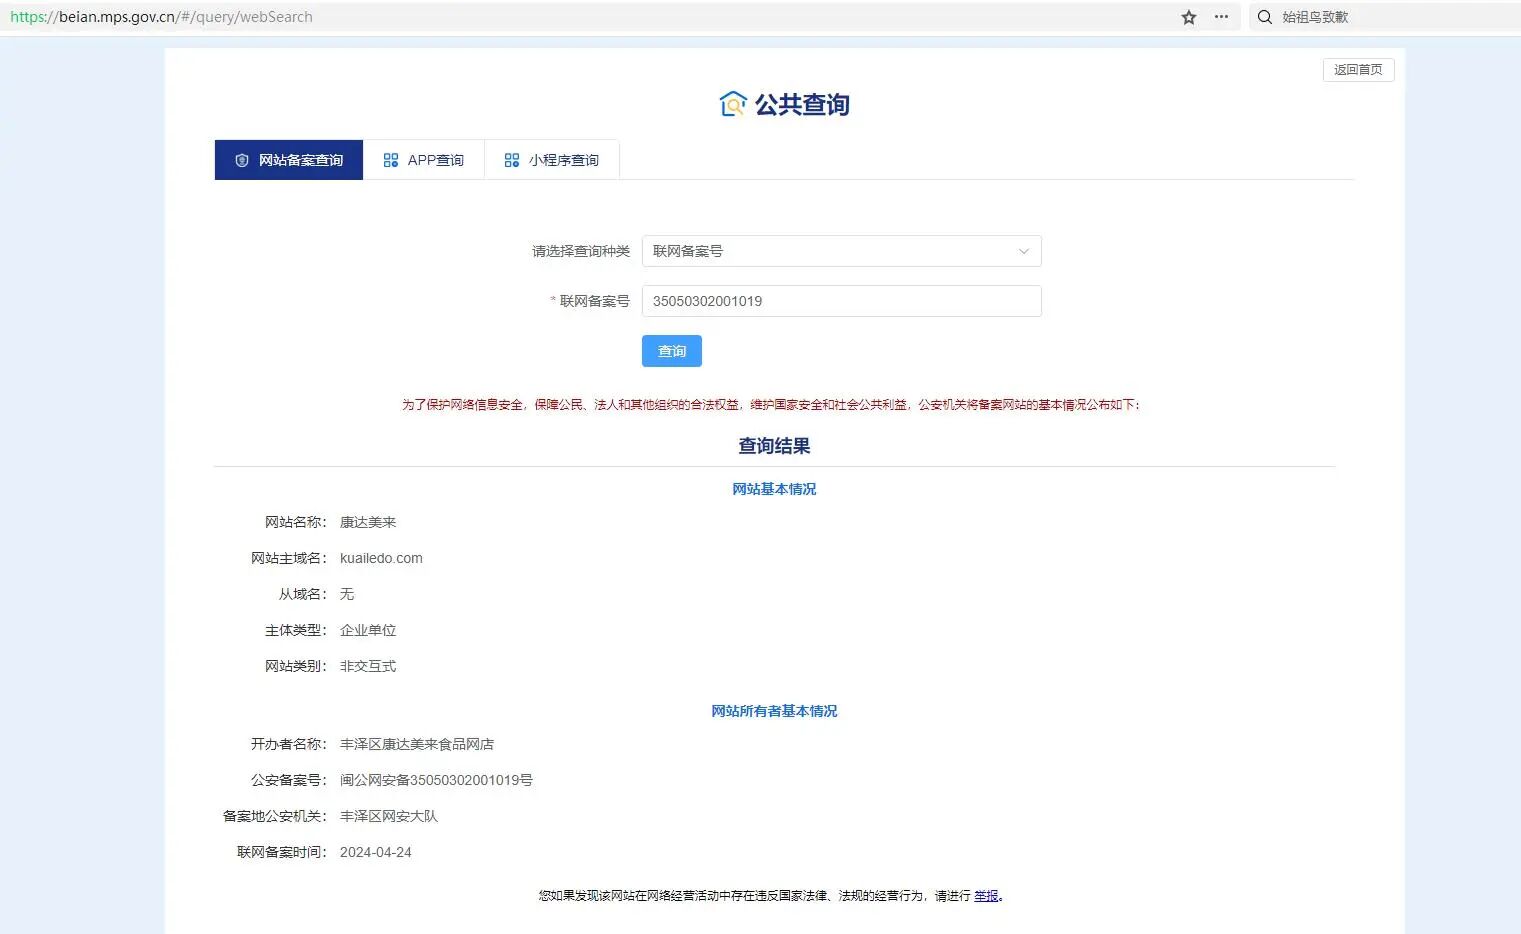Click the 企业单位 entity type value
This screenshot has height=934, width=1521.
click(x=368, y=630)
